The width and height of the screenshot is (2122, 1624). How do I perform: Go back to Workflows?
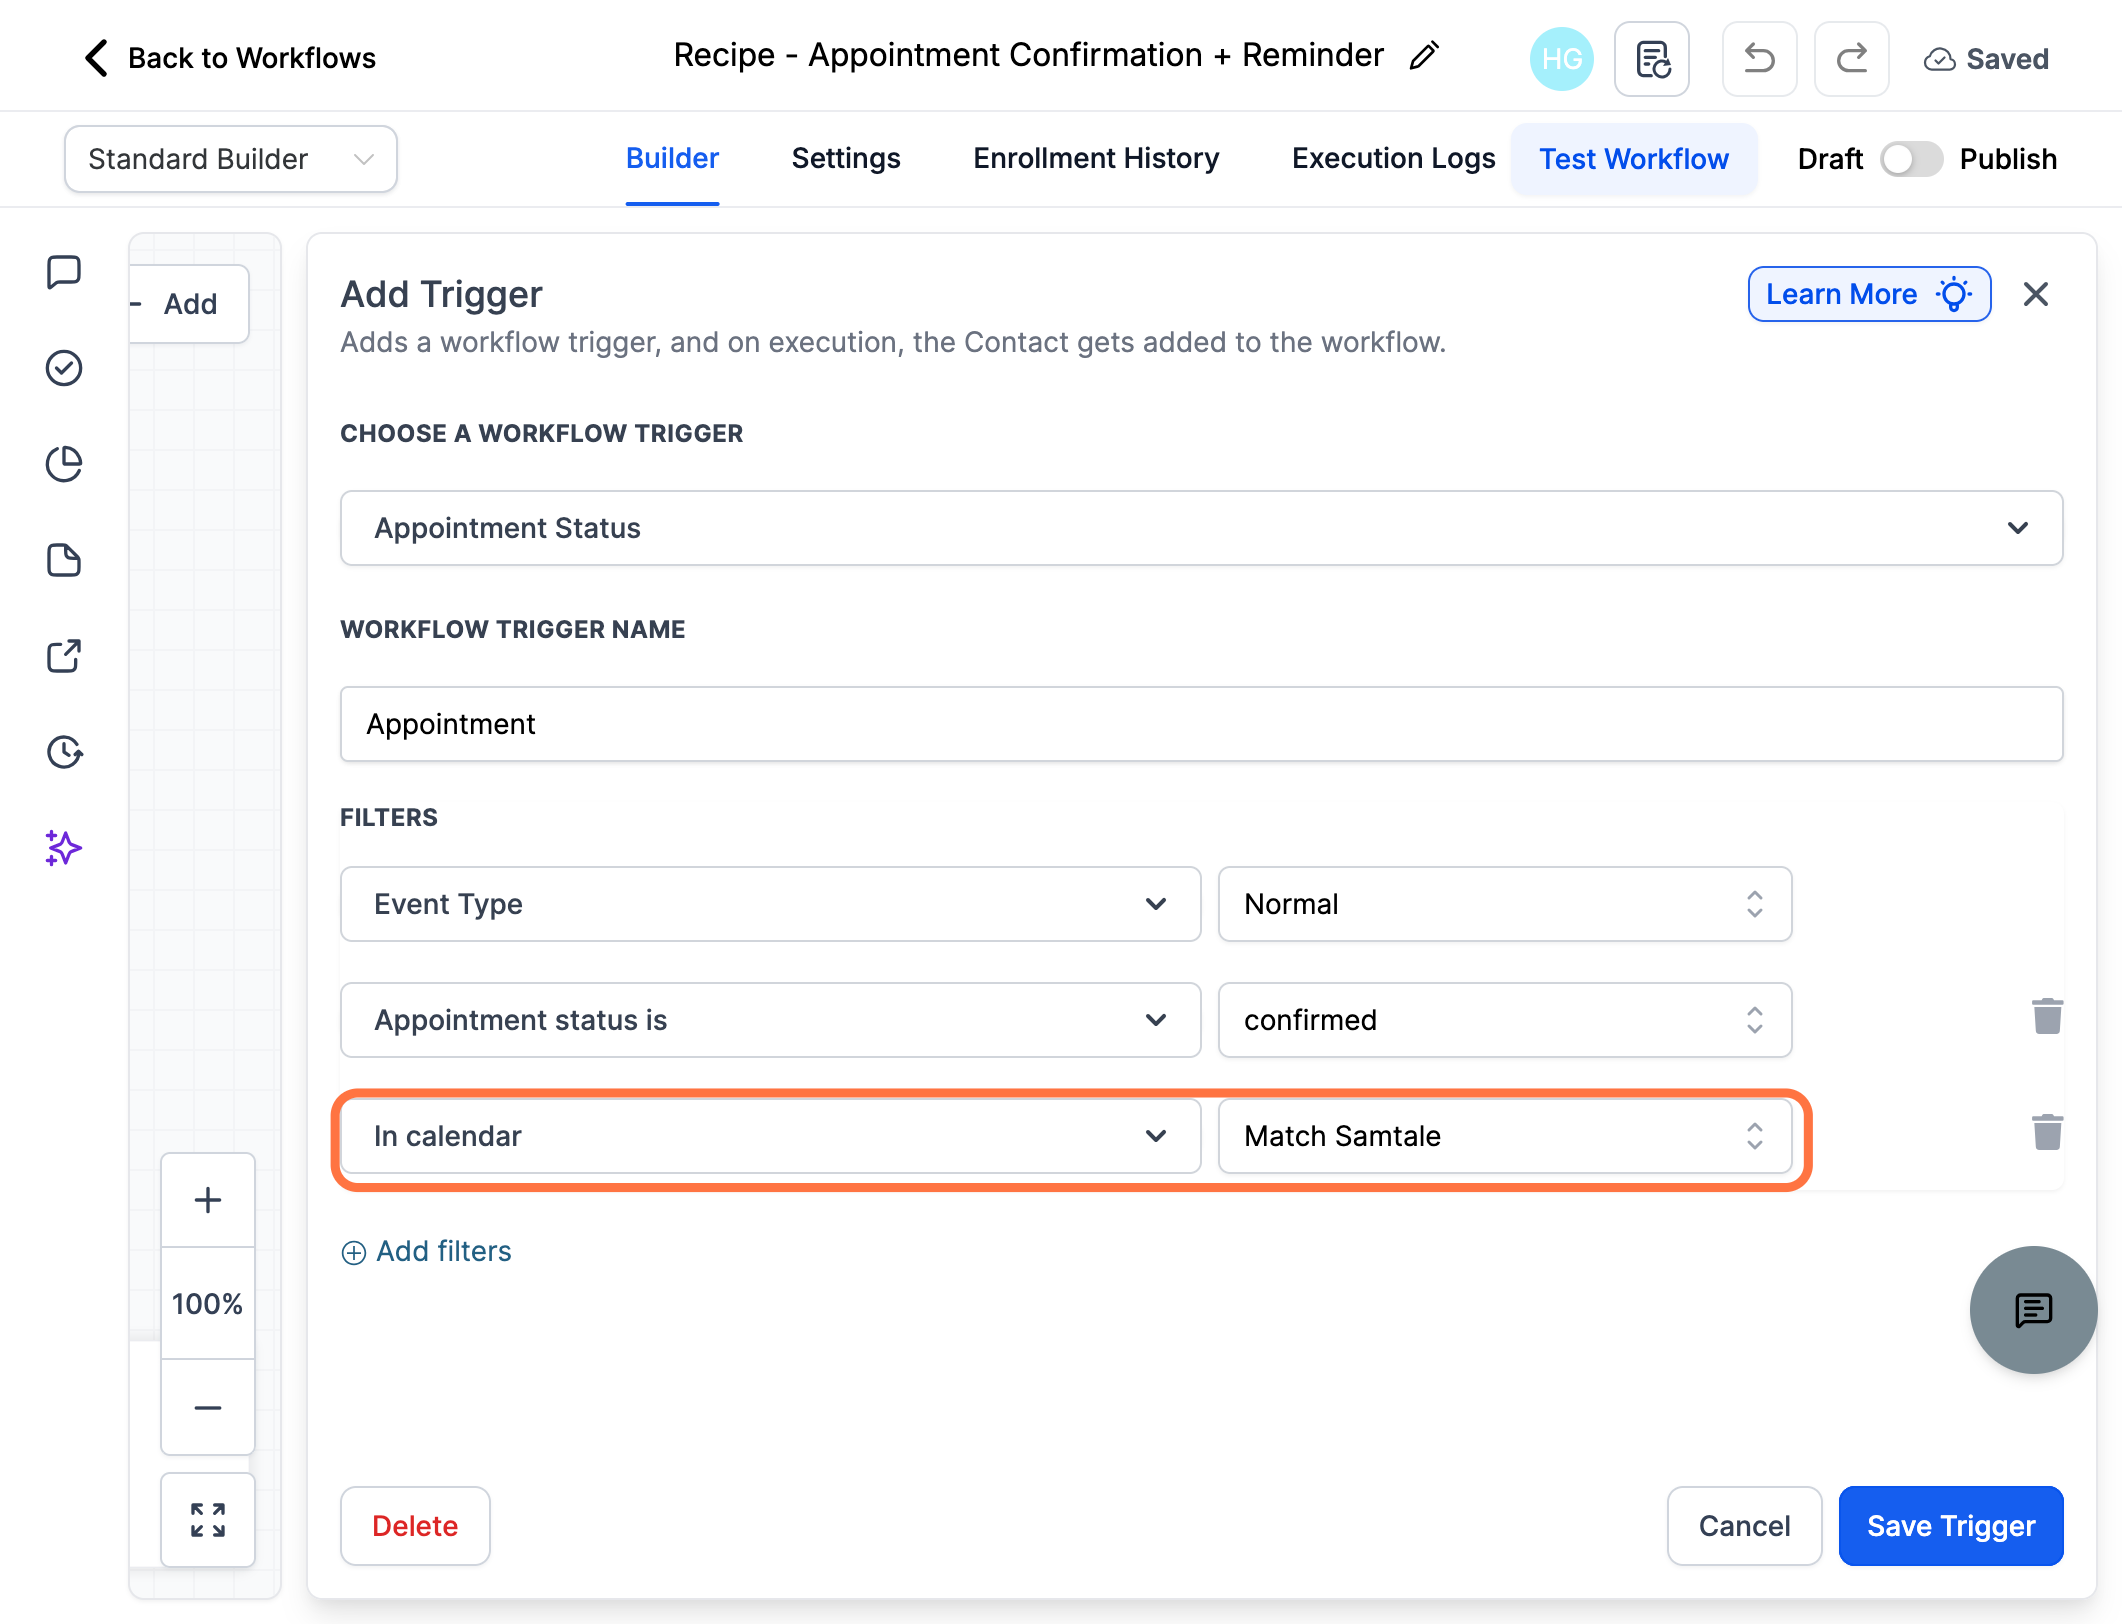(231, 58)
